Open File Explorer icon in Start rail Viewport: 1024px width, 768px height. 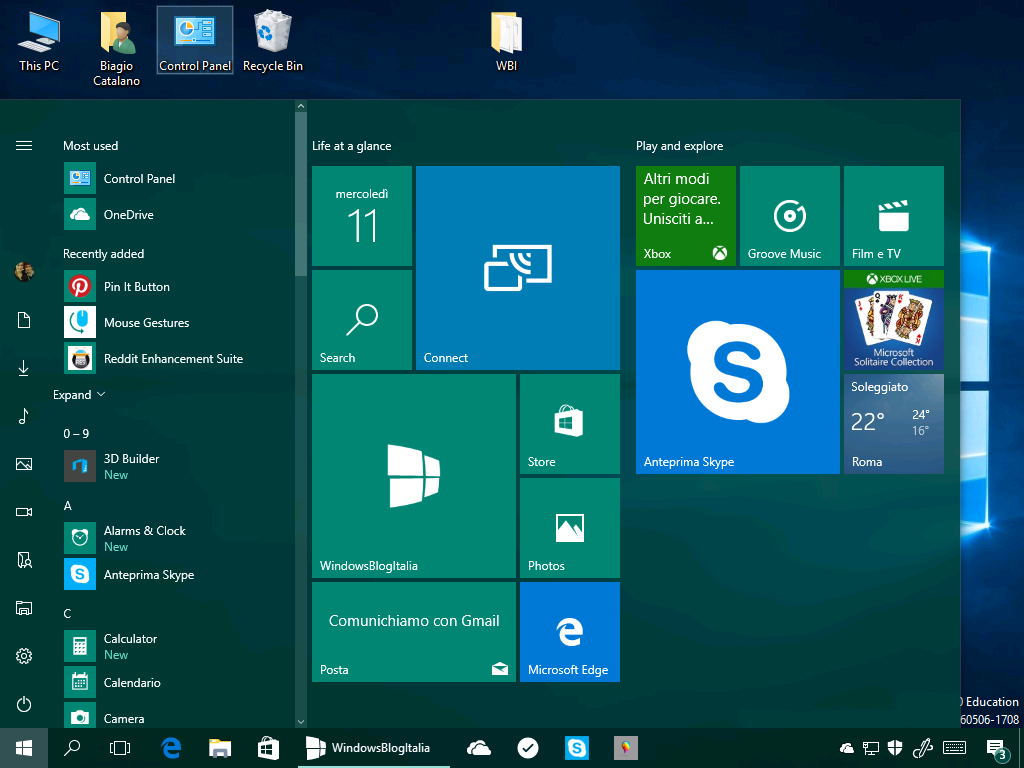tap(24, 608)
